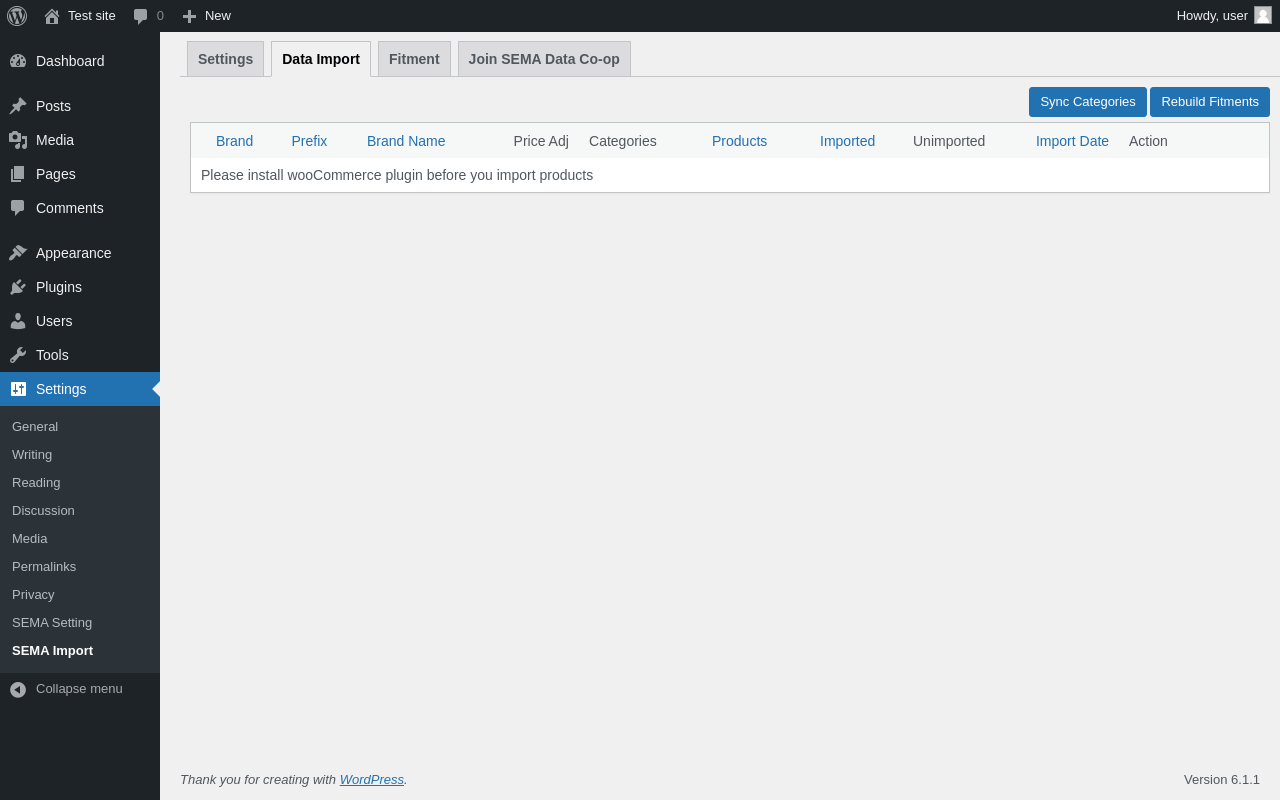The image size is (1280, 800).
Task: Click the WordPress logo icon
Action: (x=17, y=16)
